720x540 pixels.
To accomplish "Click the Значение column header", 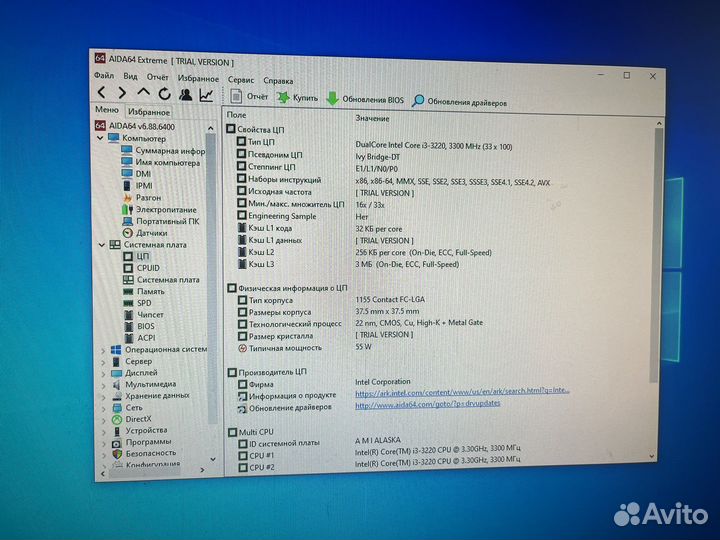I will click(372, 118).
